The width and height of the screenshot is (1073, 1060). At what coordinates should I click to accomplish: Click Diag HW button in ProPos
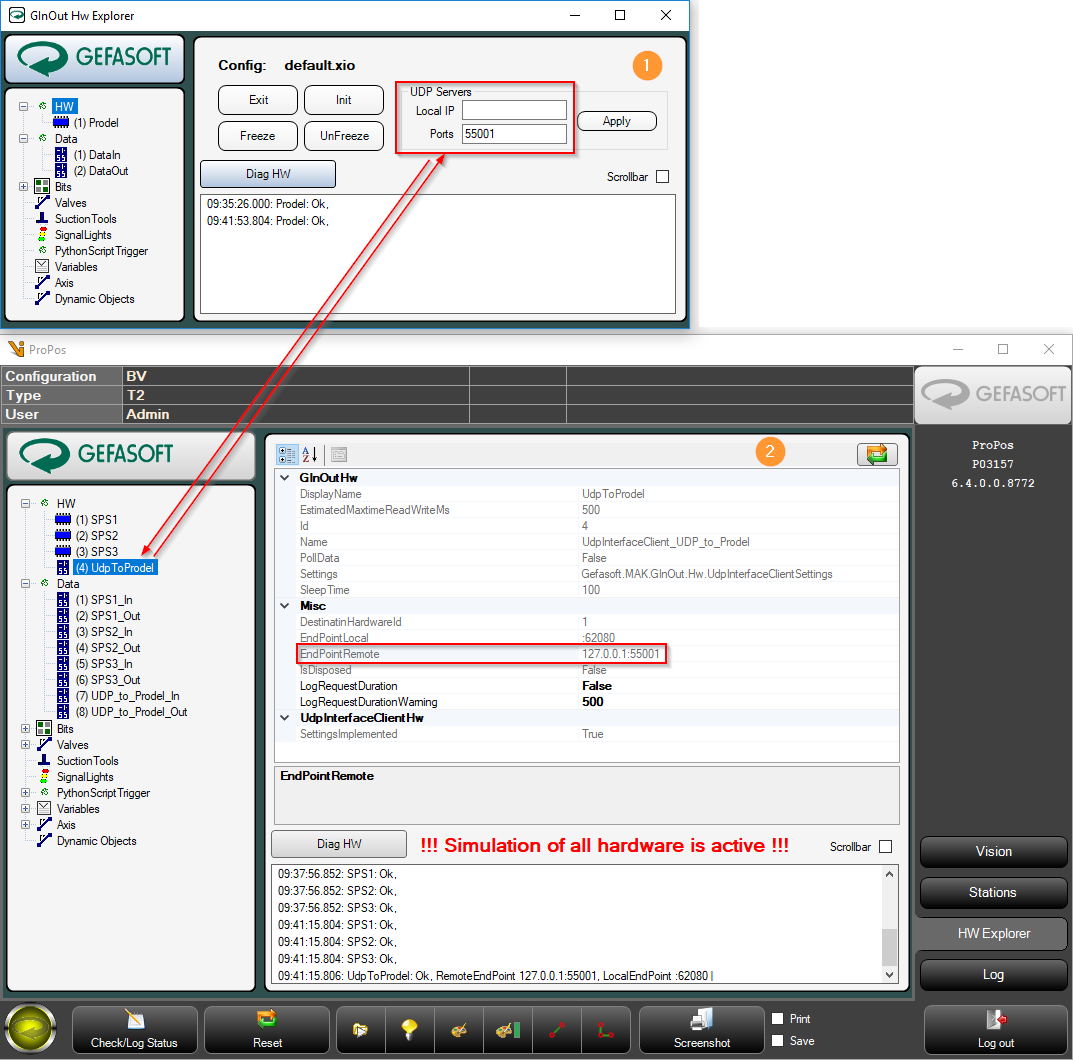[x=339, y=844]
